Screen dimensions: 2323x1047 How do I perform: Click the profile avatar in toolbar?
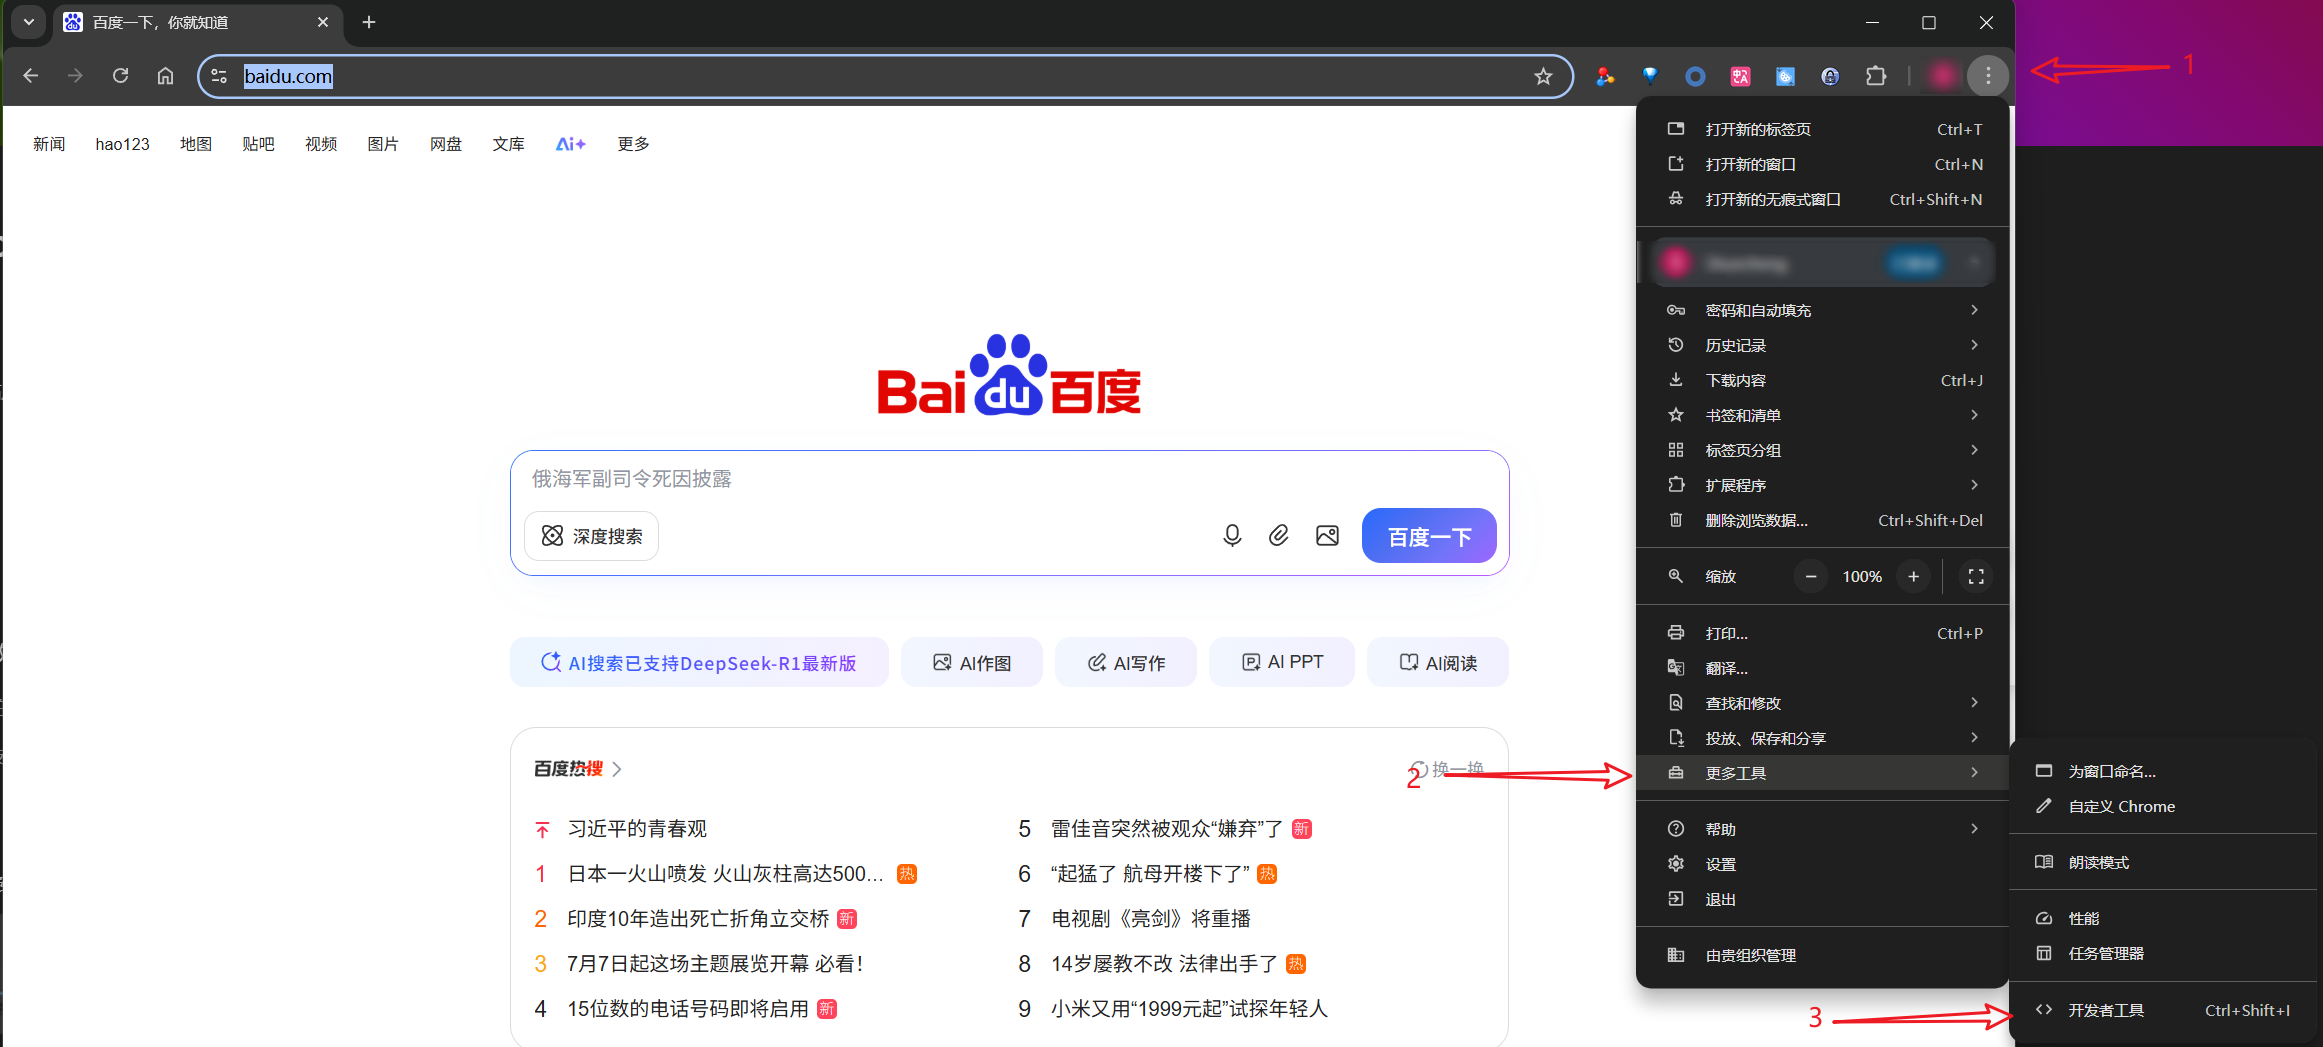tap(1942, 76)
